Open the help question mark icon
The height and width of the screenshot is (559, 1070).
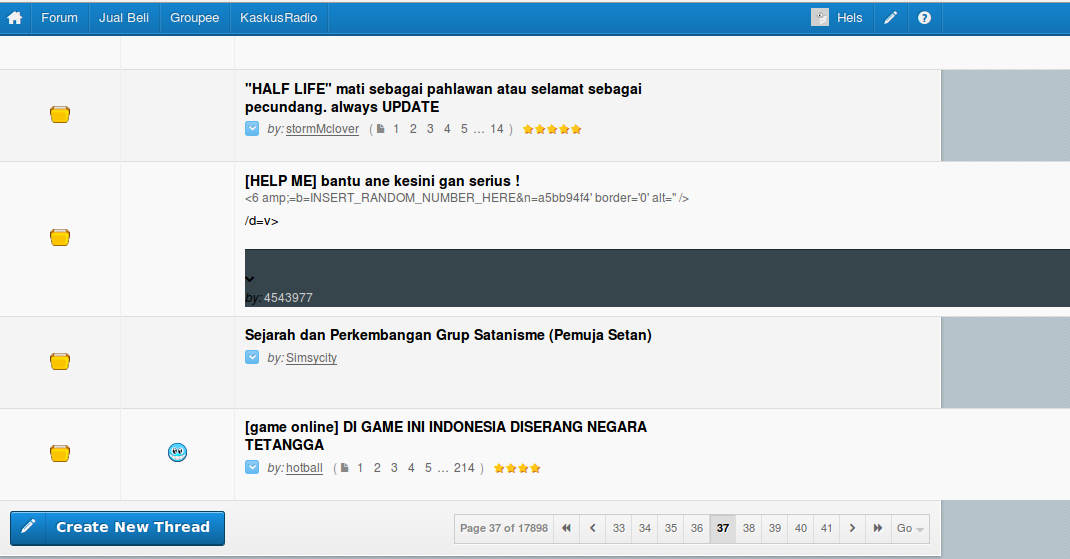tap(924, 18)
